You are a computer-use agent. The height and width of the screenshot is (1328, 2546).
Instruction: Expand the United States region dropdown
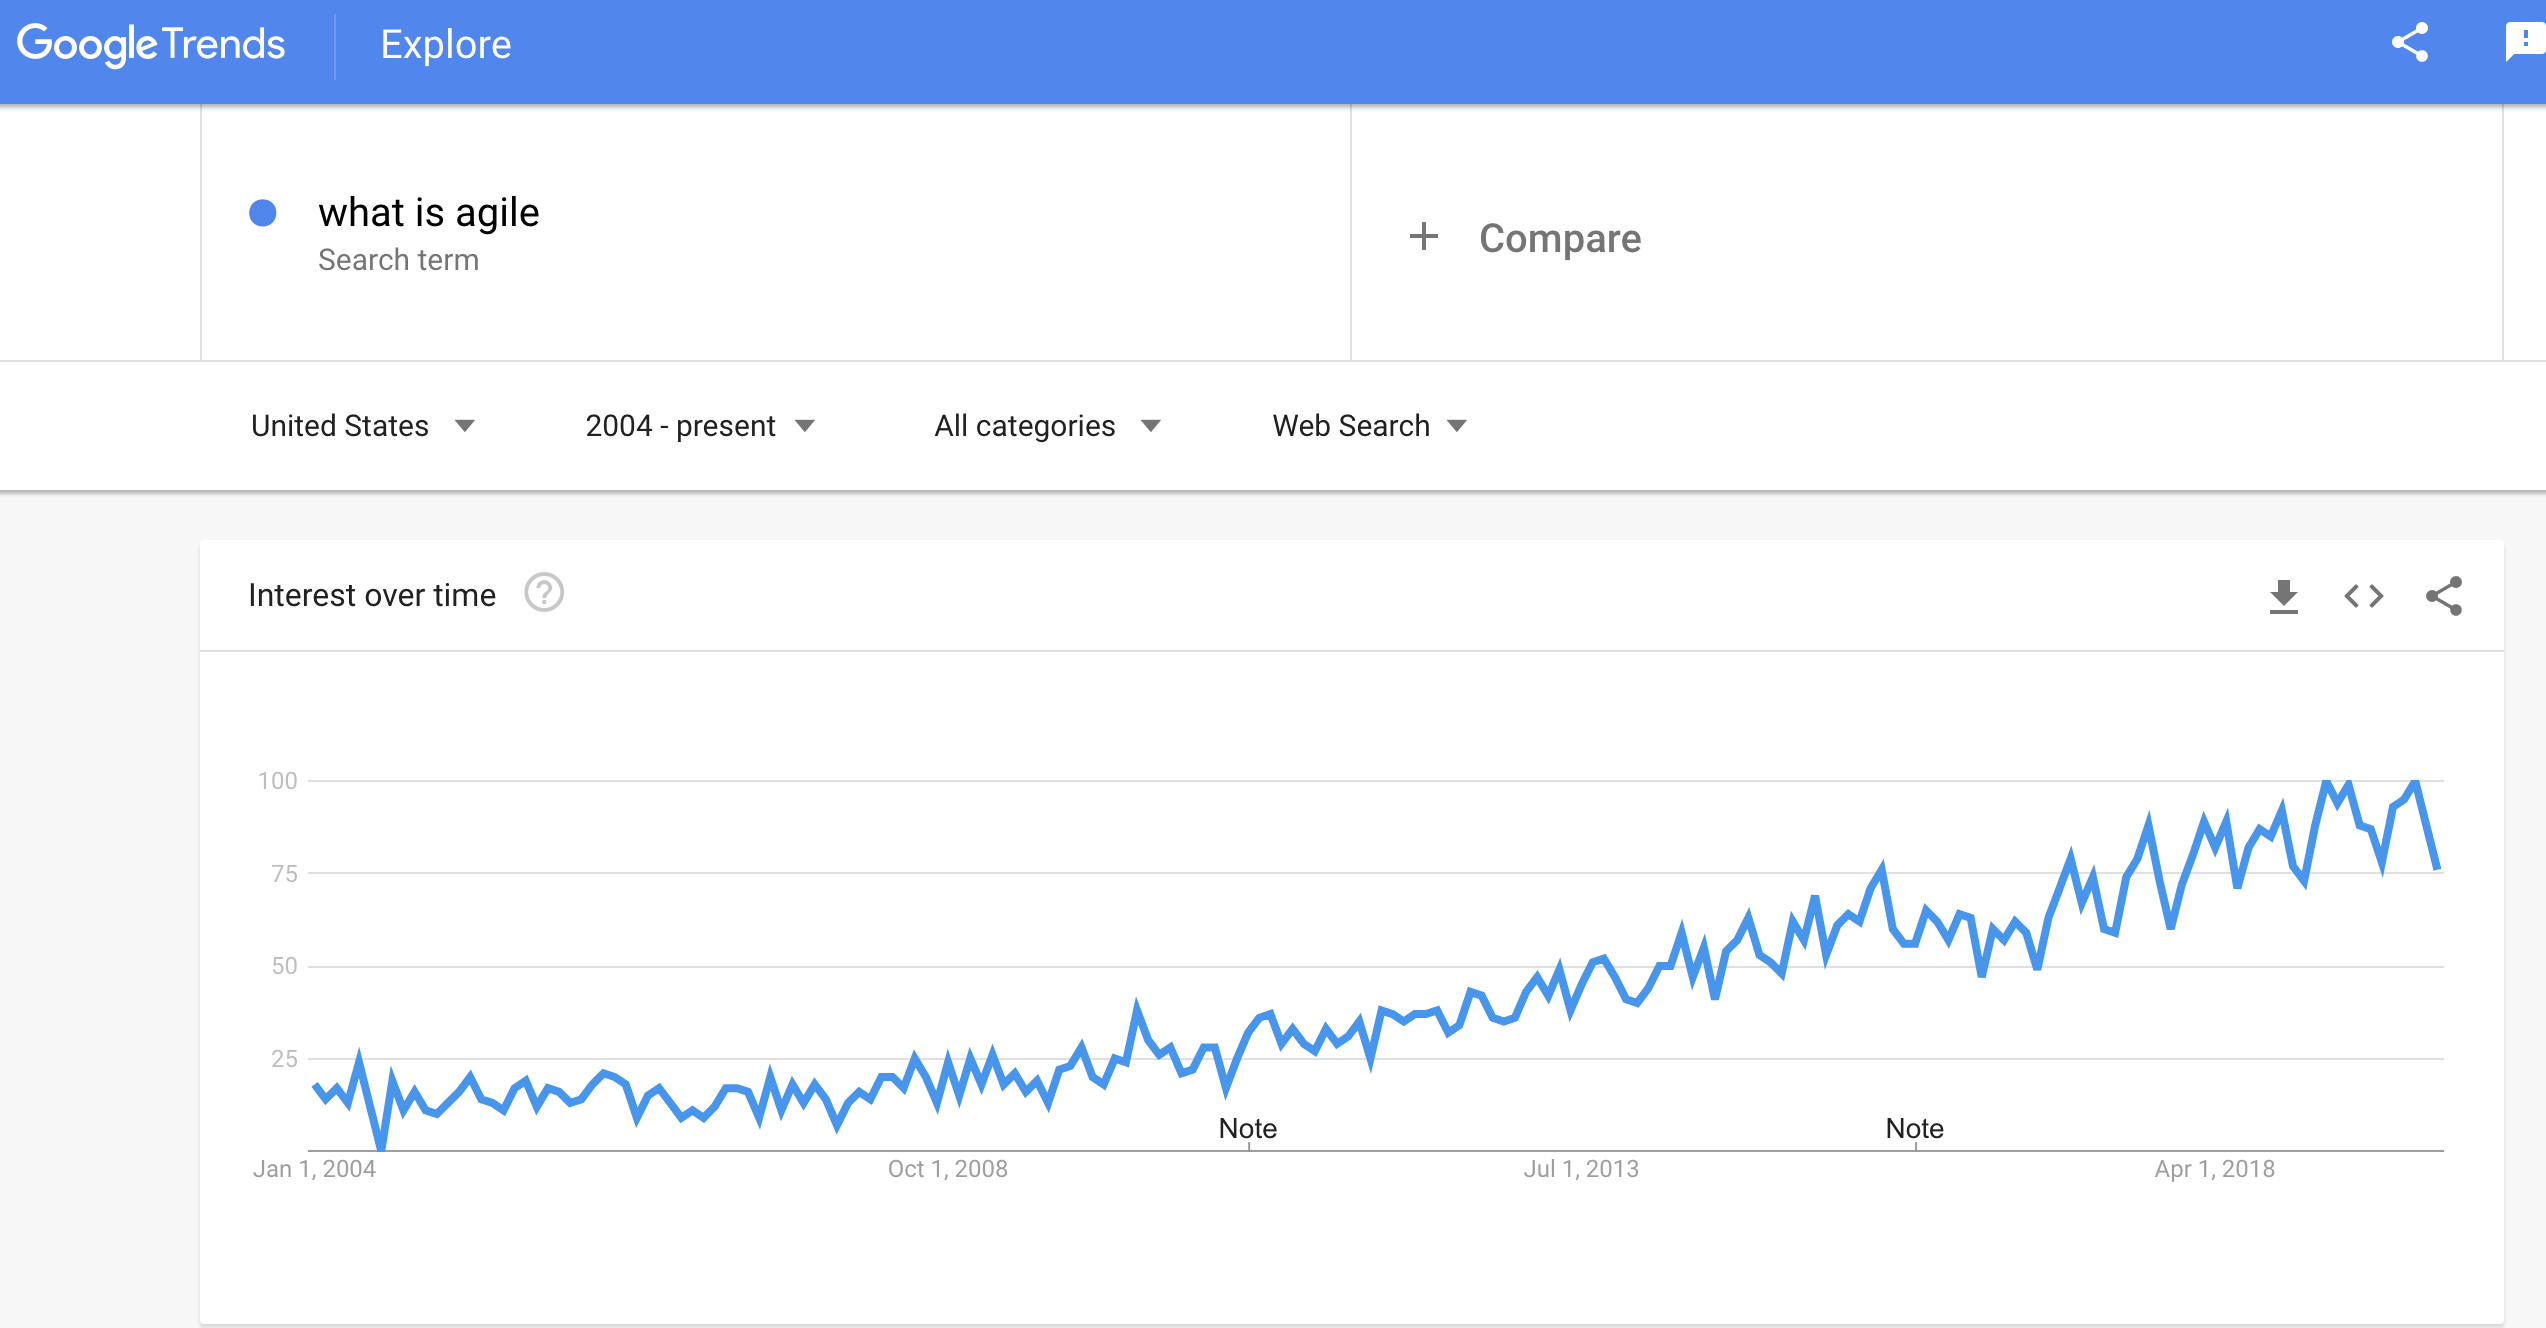[363, 426]
